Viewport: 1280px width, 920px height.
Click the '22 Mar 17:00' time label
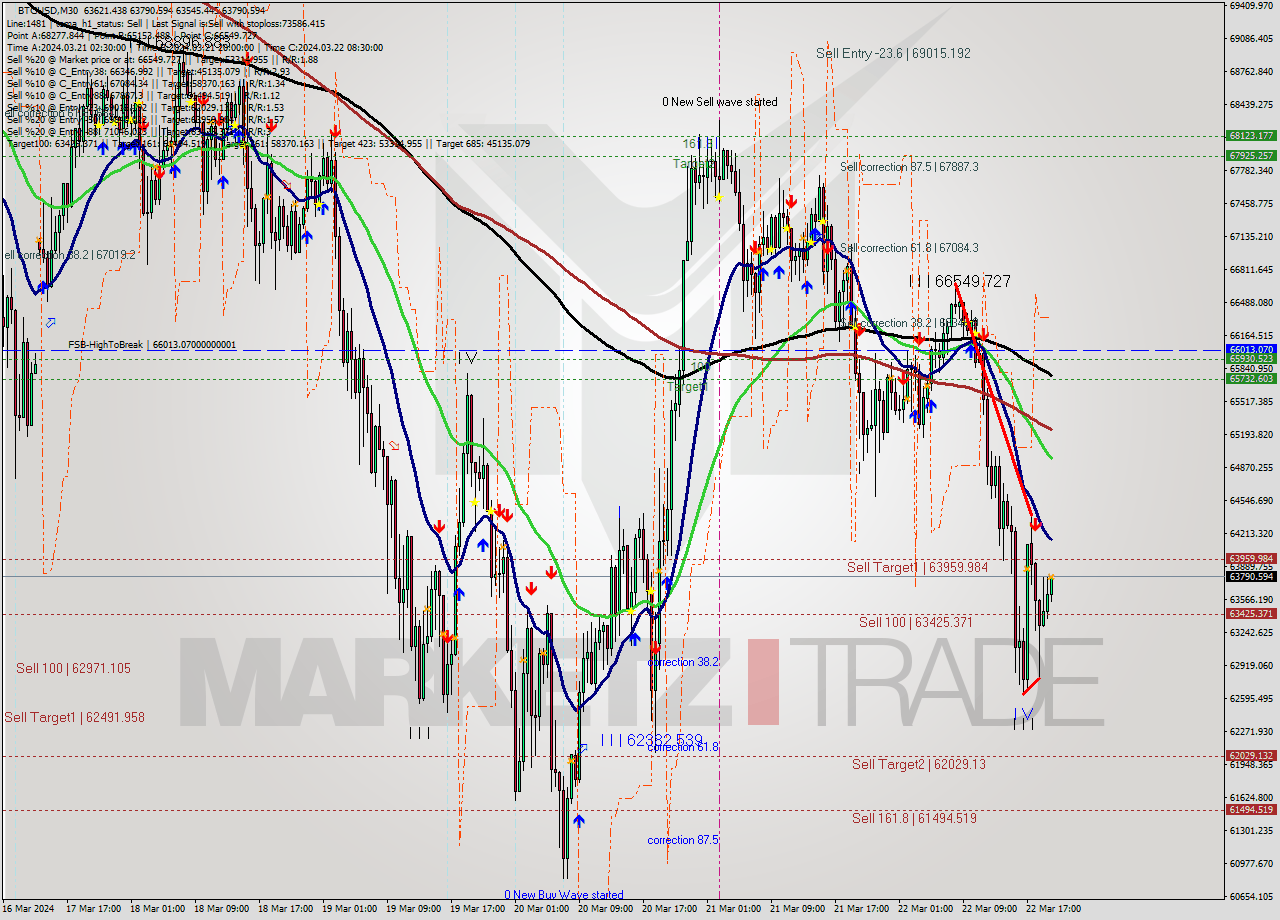[x=1052, y=909]
